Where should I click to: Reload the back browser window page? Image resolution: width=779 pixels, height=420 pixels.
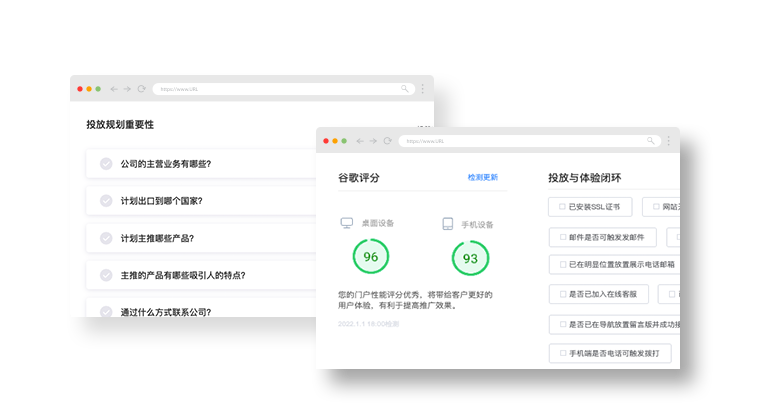pos(142,89)
